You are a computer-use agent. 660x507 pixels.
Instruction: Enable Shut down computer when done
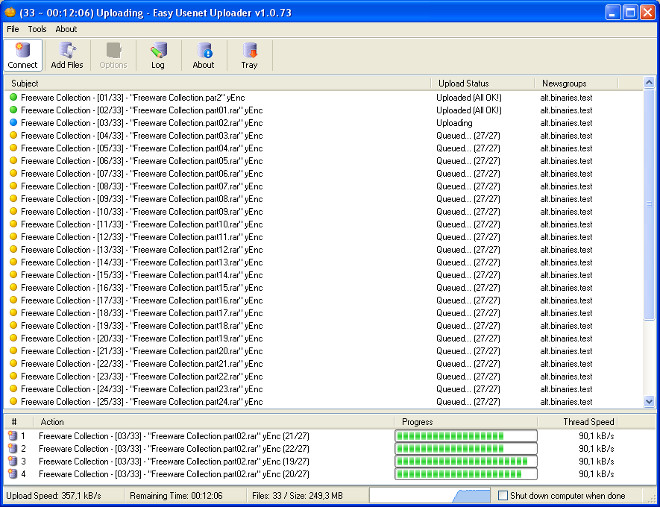(503, 495)
